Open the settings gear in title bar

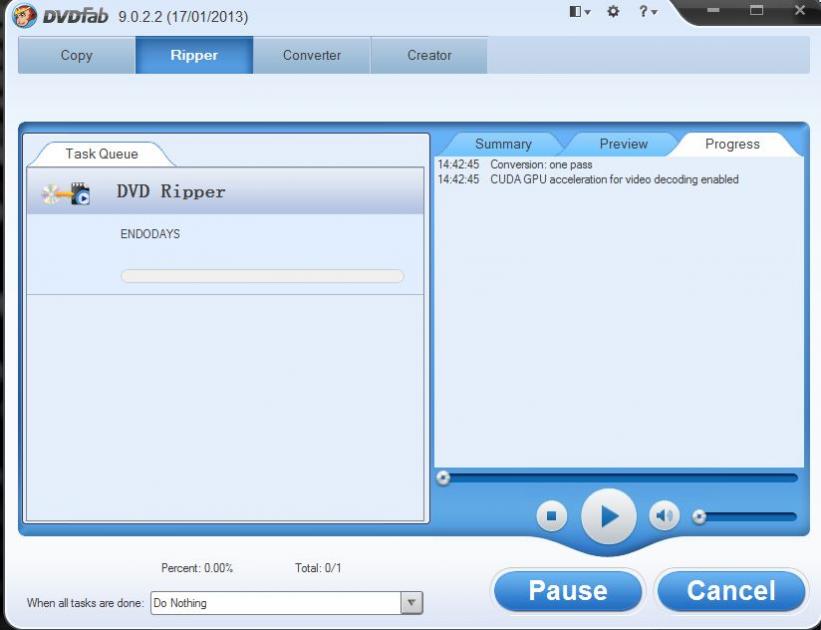(x=614, y=12)
